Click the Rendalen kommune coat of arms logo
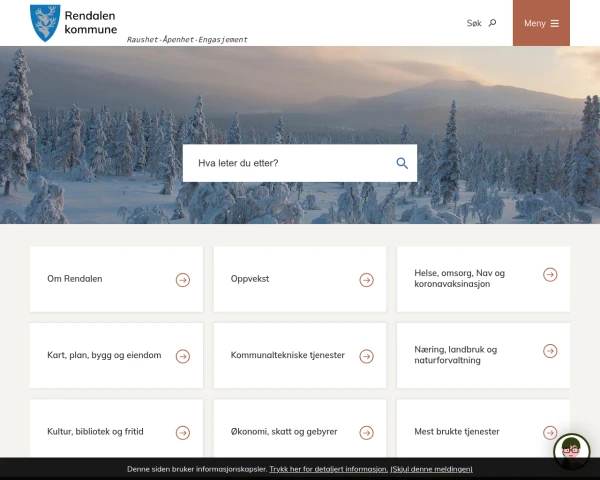 (x=45, y=23)
